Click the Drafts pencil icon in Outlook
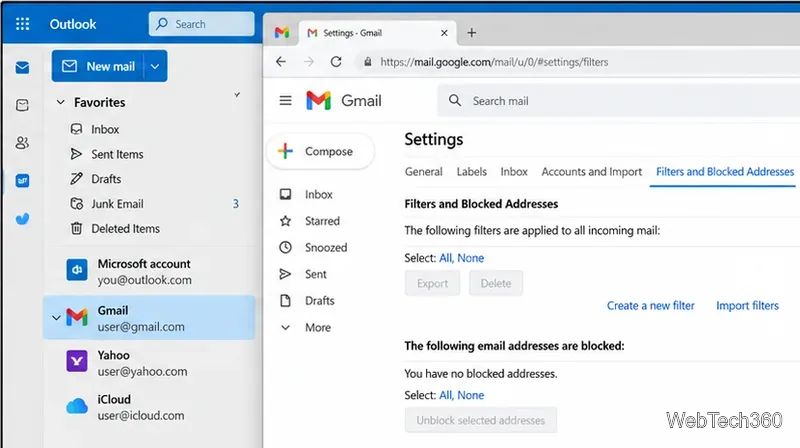The image size is (800, 448). (x=76, y=179)
